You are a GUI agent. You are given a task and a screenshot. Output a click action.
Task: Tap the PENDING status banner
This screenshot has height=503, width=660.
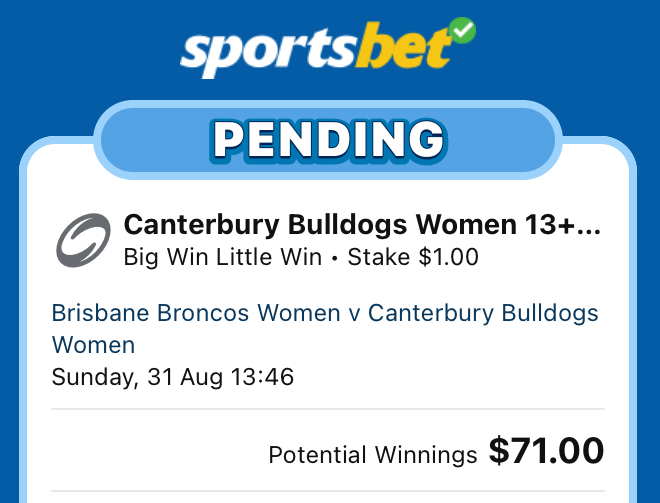tap(328, 140)
